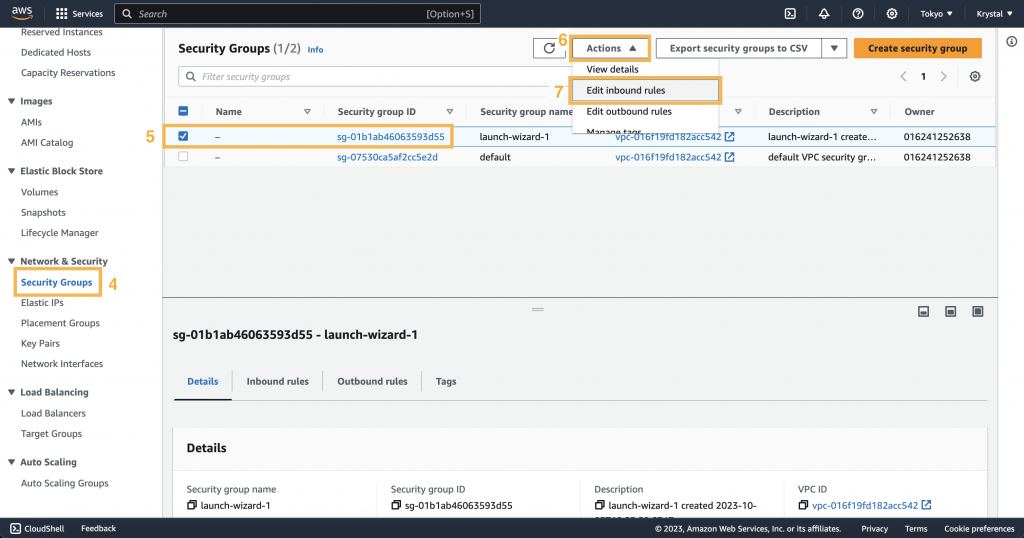This screenshot has height=538, width=1024.
Task: Open Elastic IPs in sidebar
Action: [42, 302]
